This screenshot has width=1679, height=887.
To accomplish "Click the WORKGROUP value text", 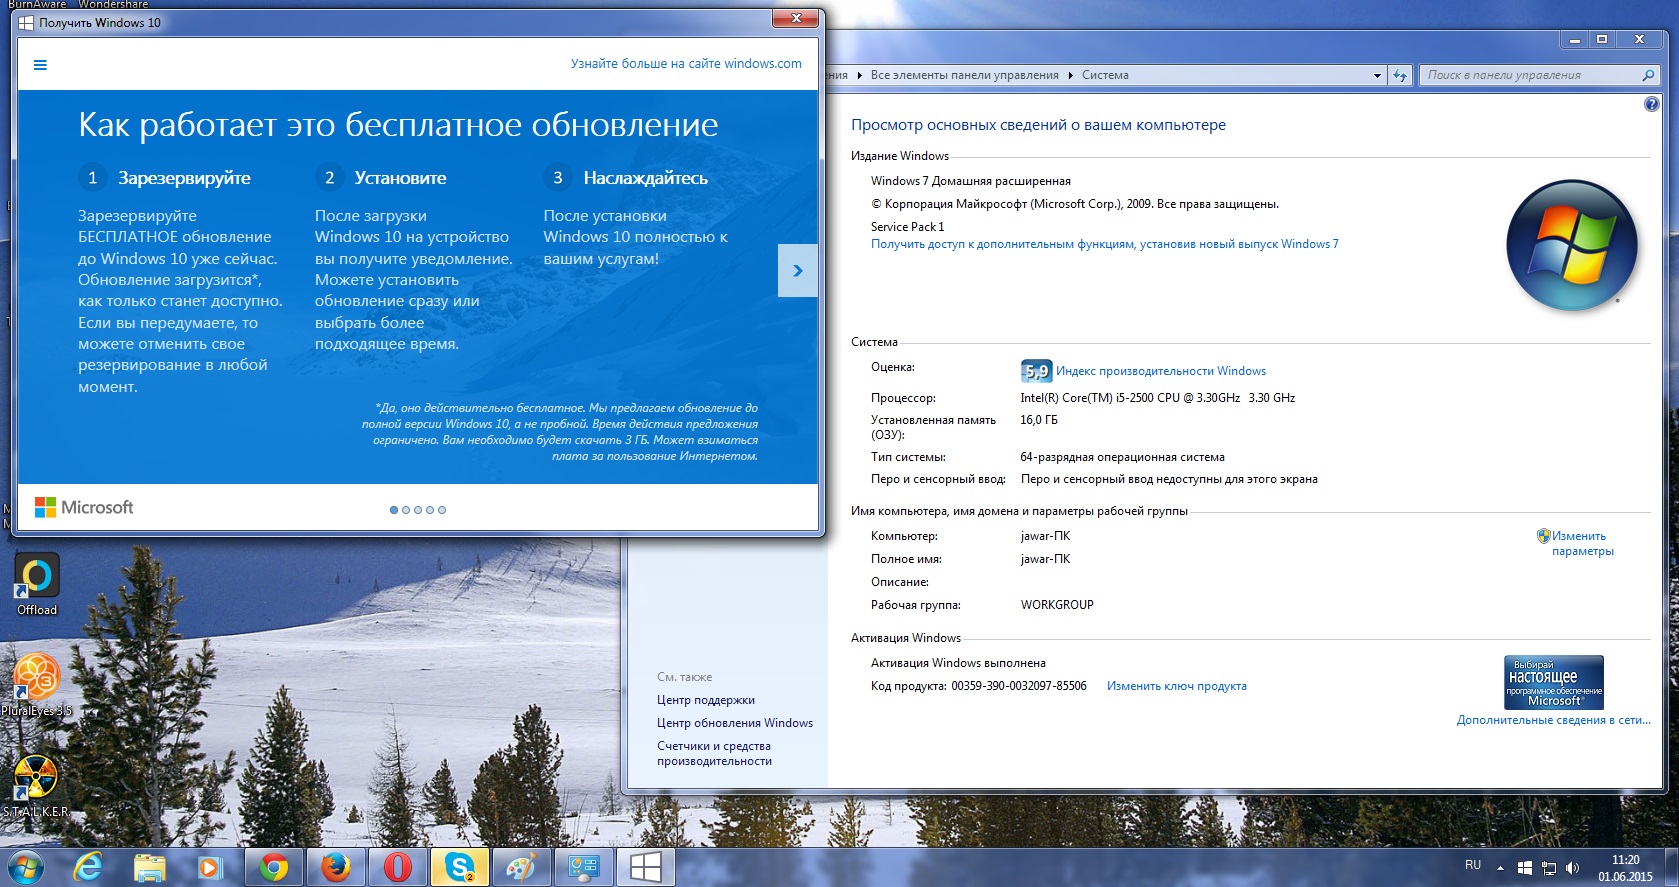I will (x=1057, y=605).
